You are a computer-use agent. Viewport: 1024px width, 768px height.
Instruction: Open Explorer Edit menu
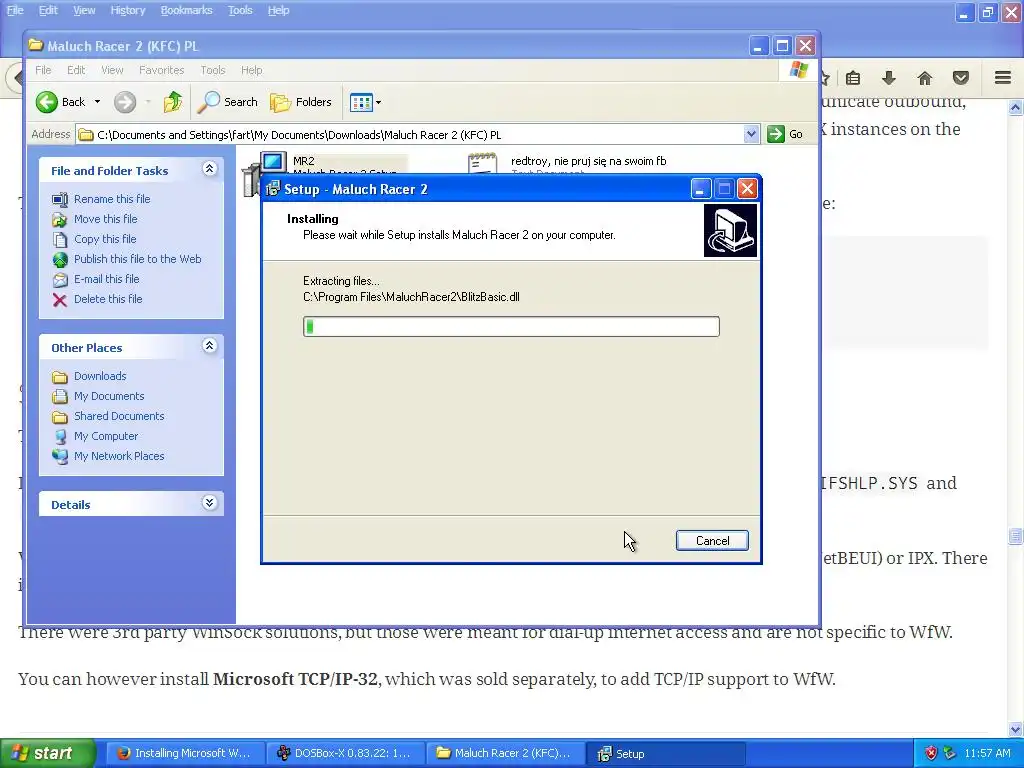click(x=76, y=70)
